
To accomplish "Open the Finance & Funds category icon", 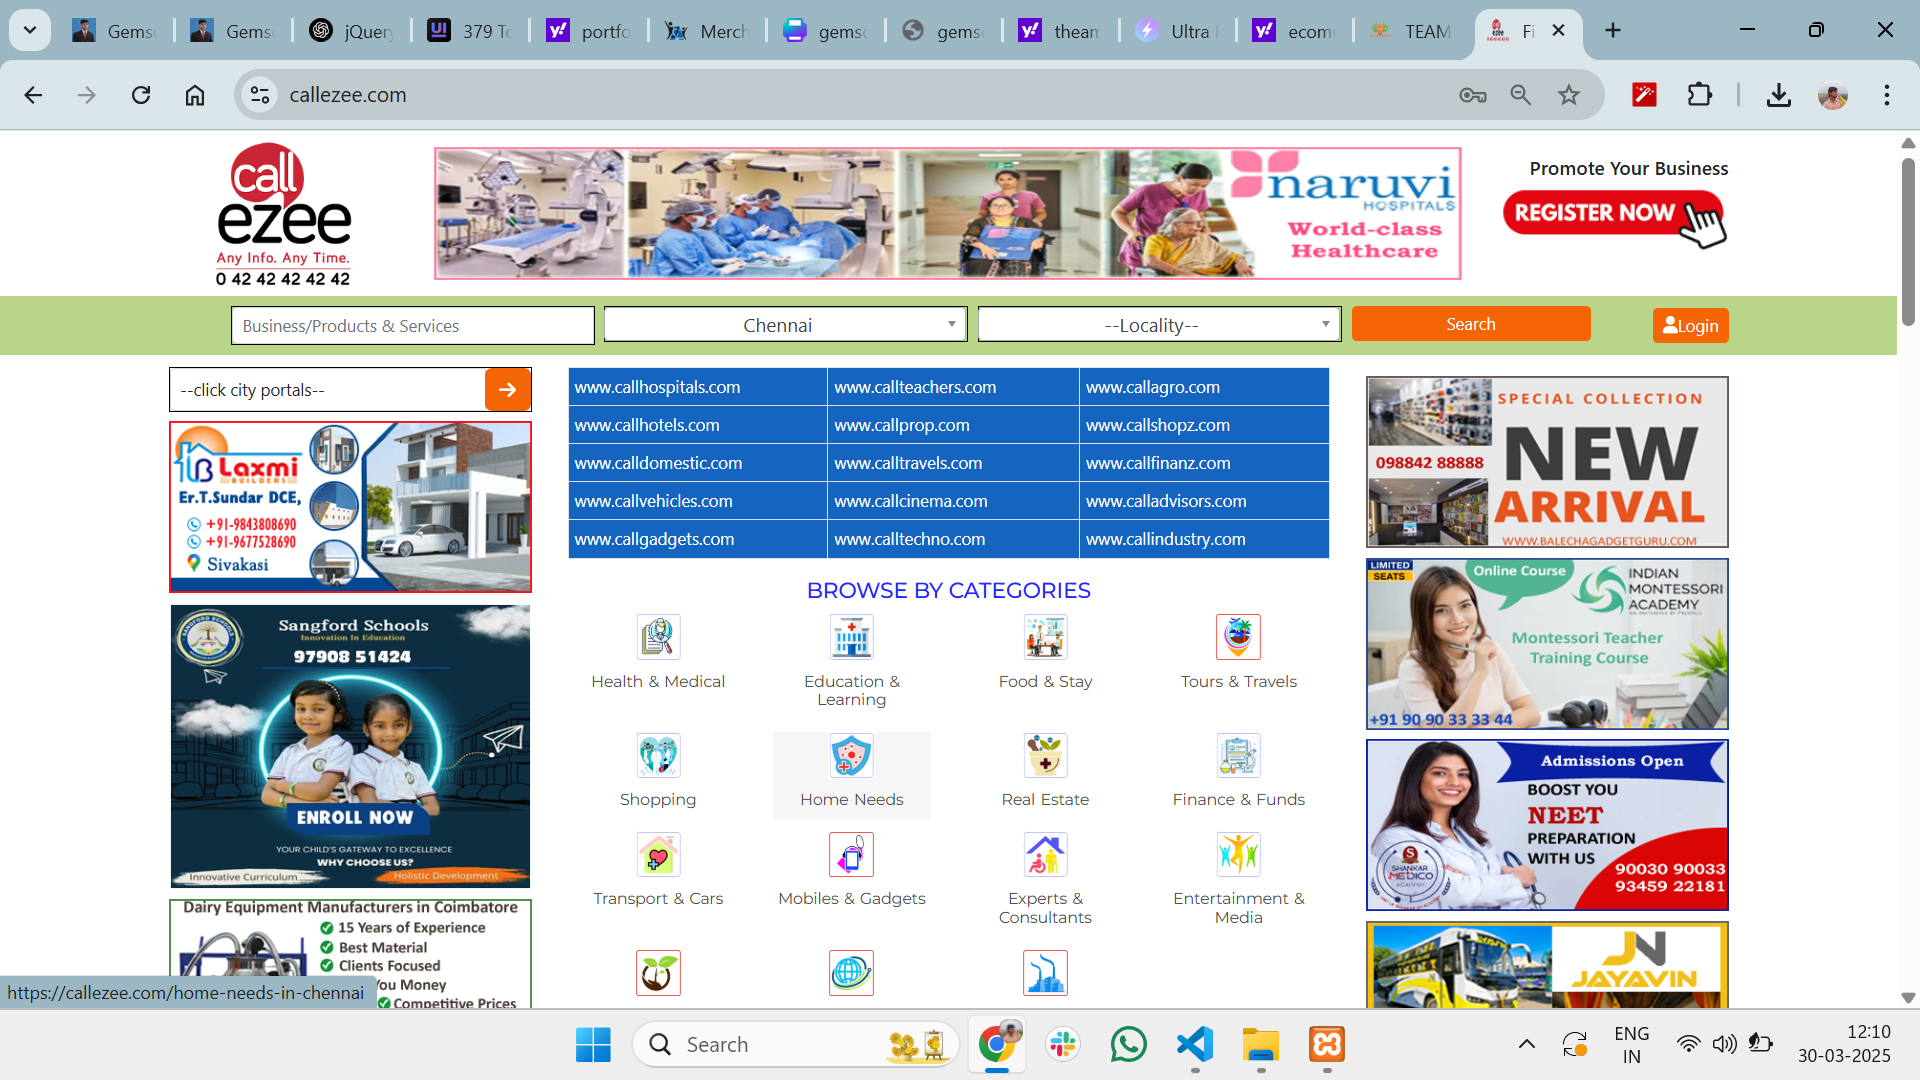I will (1238, 755).
